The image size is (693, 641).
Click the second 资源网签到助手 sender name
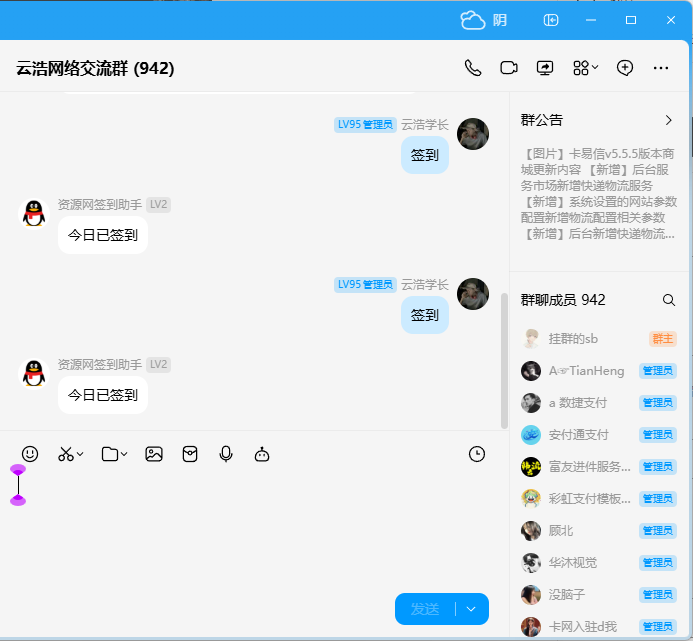[x=100, y=365]
